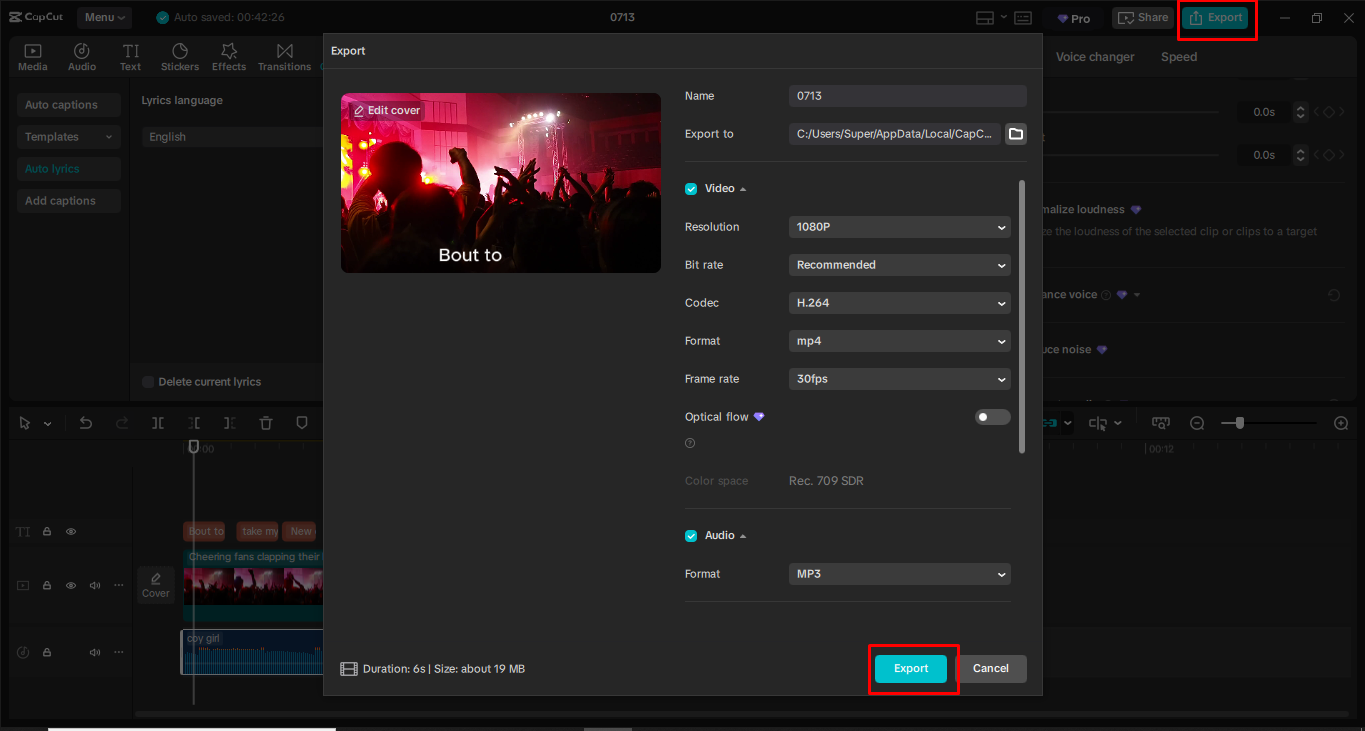The image size is (1365, 731).
Task: Expand the Frame rate dropdown
Action: click(898, 379)
